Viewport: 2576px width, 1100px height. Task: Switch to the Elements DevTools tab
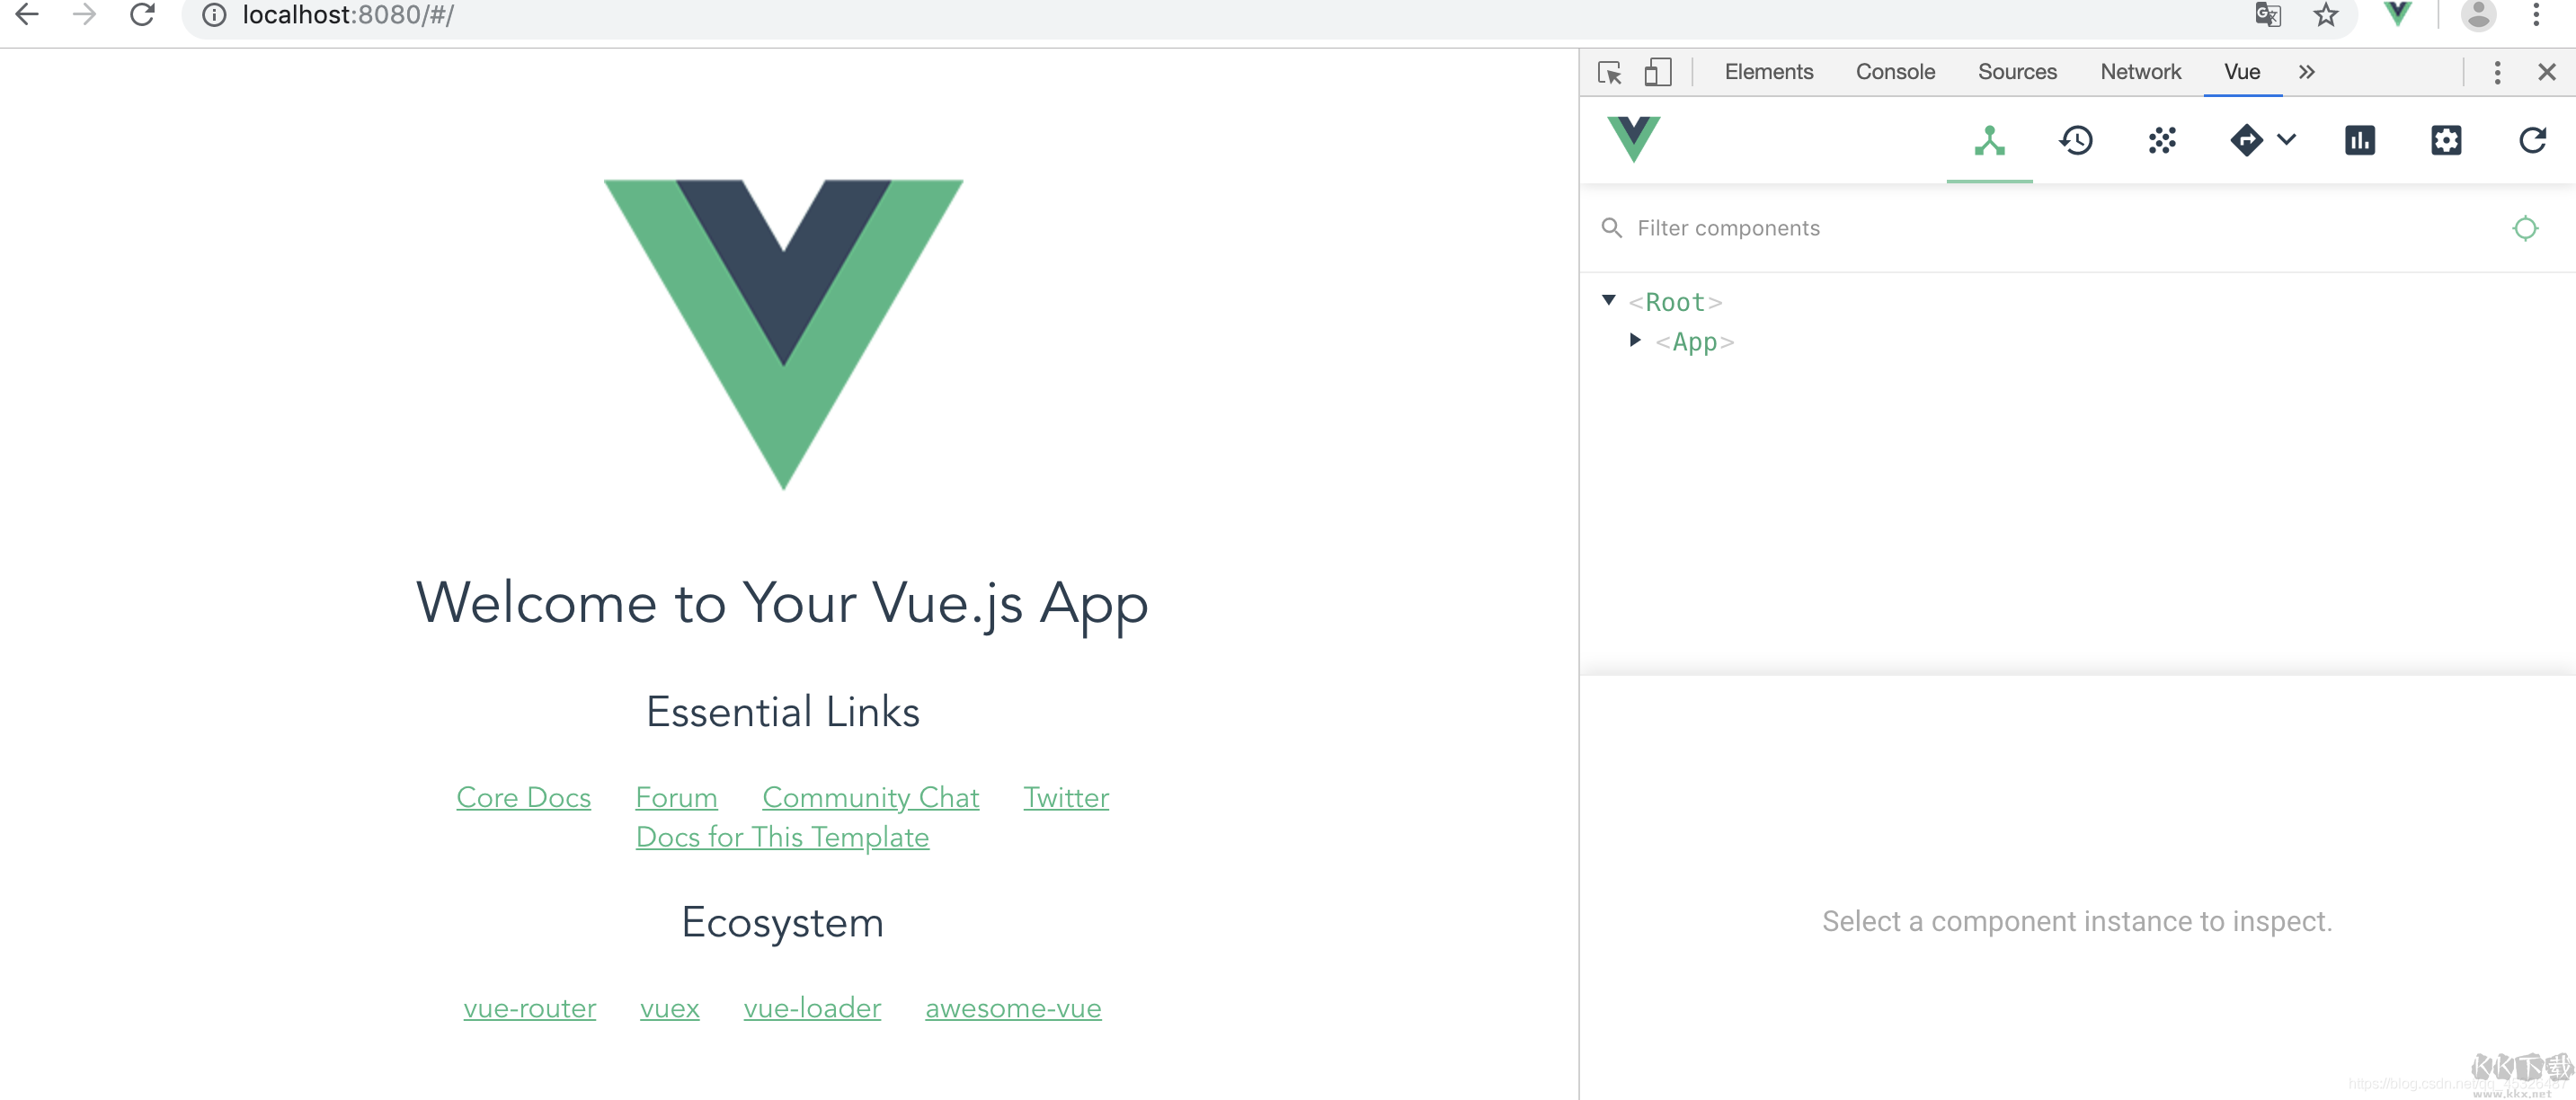1768,71
